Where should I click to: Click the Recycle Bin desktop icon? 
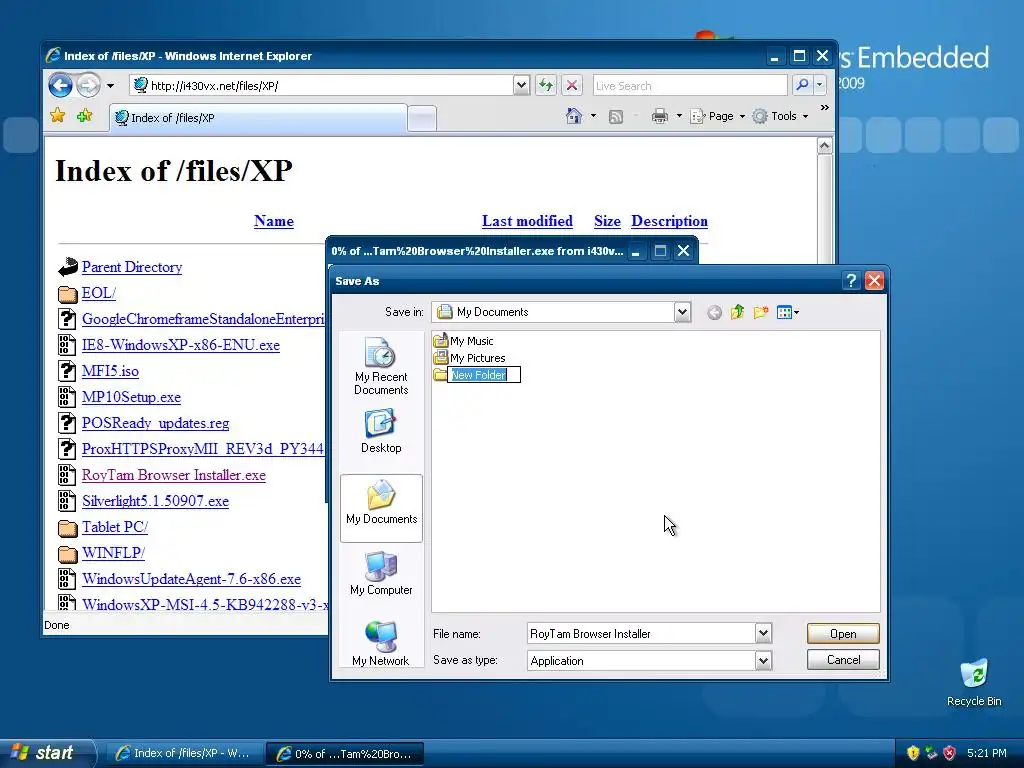pyautogui.click(x=974, y=683)
